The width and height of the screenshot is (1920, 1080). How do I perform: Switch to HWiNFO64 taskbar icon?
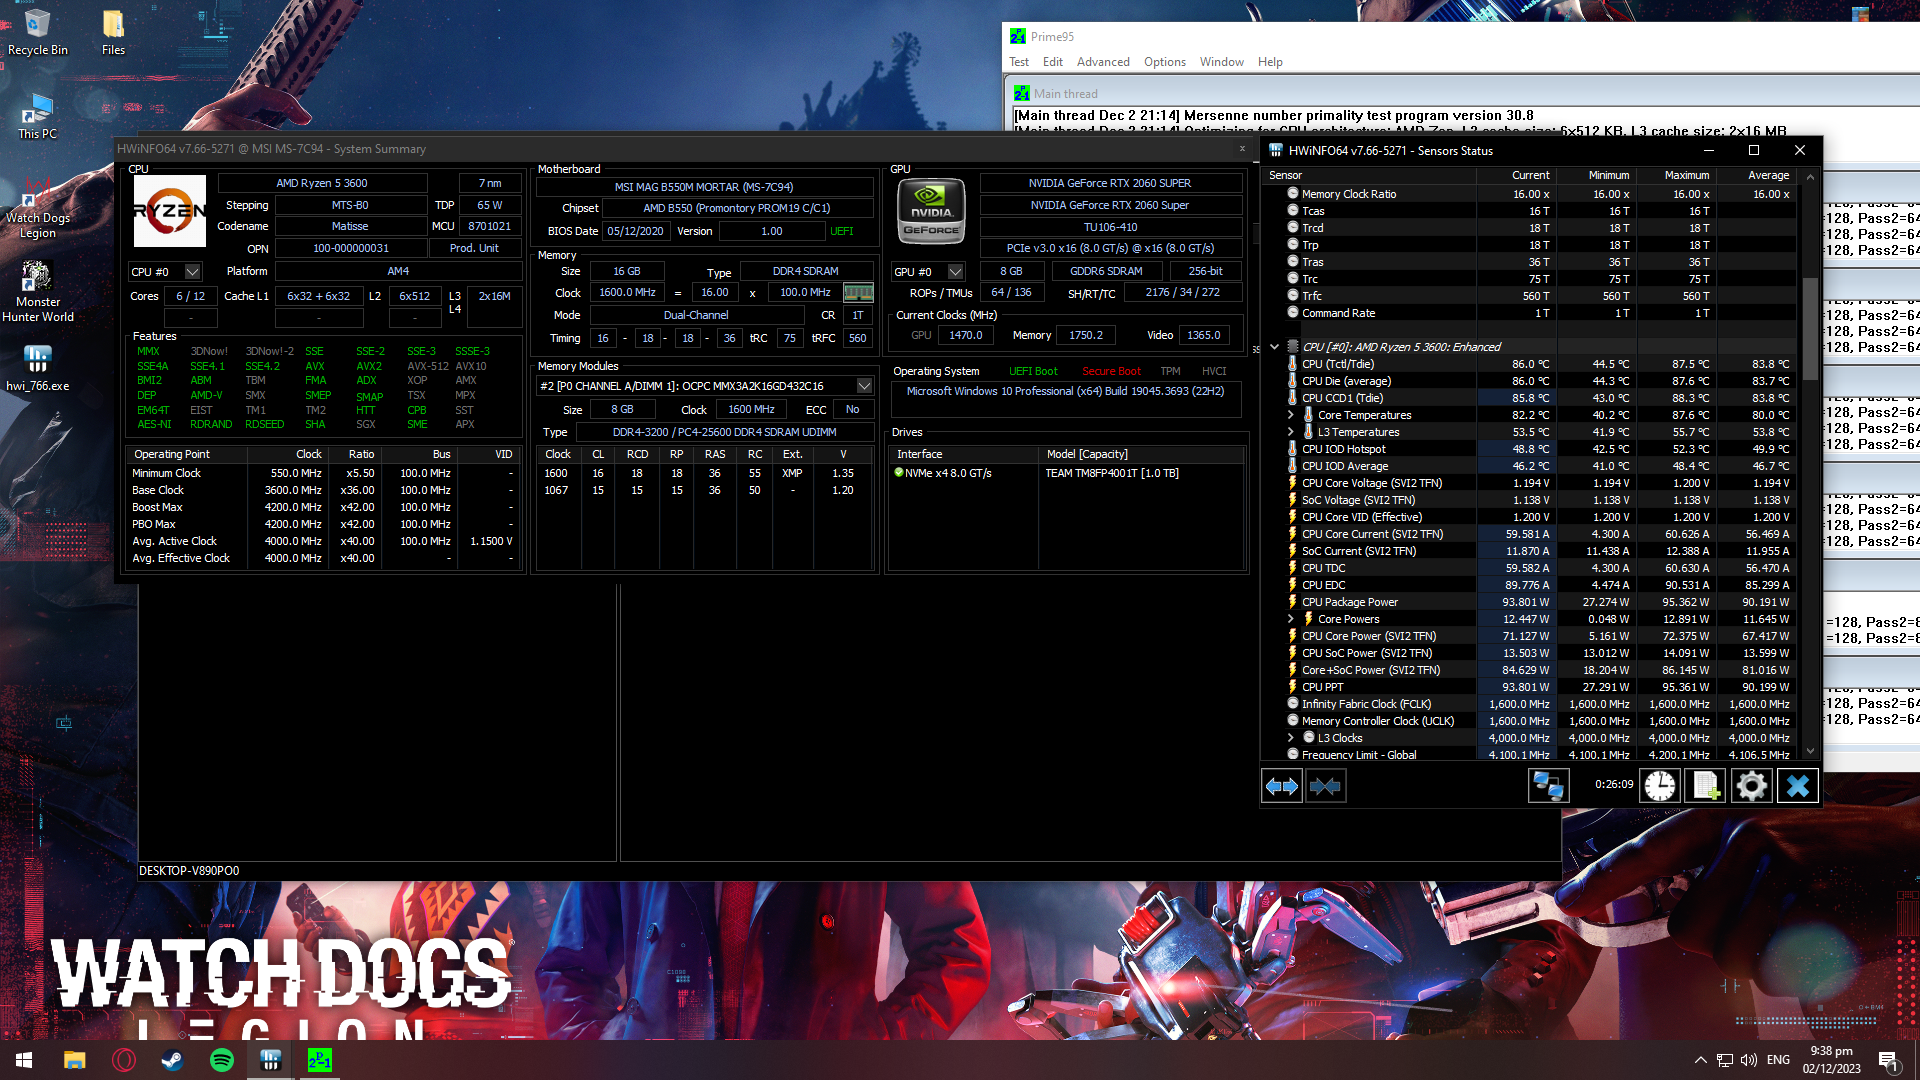(270, 1060)
